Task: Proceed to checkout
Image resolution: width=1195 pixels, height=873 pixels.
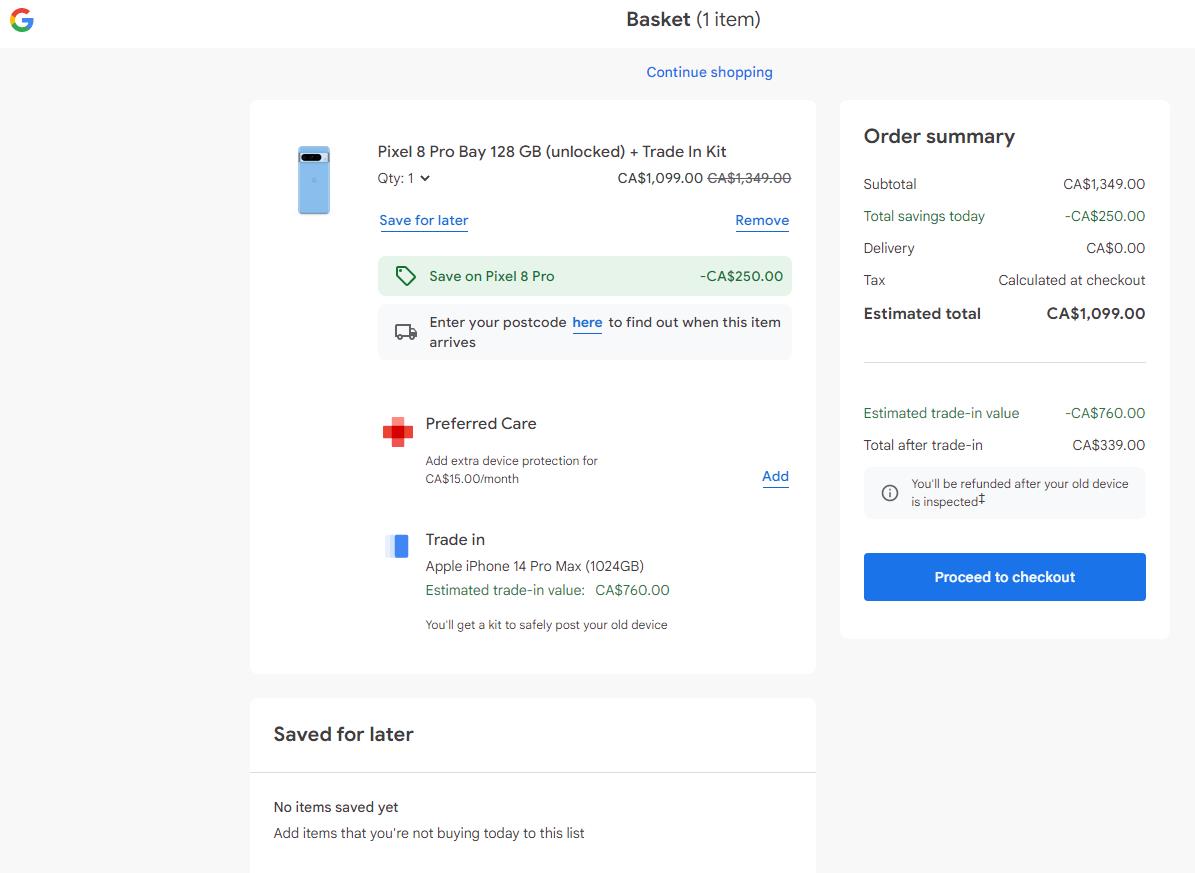Action: (x=1004, y=577)
